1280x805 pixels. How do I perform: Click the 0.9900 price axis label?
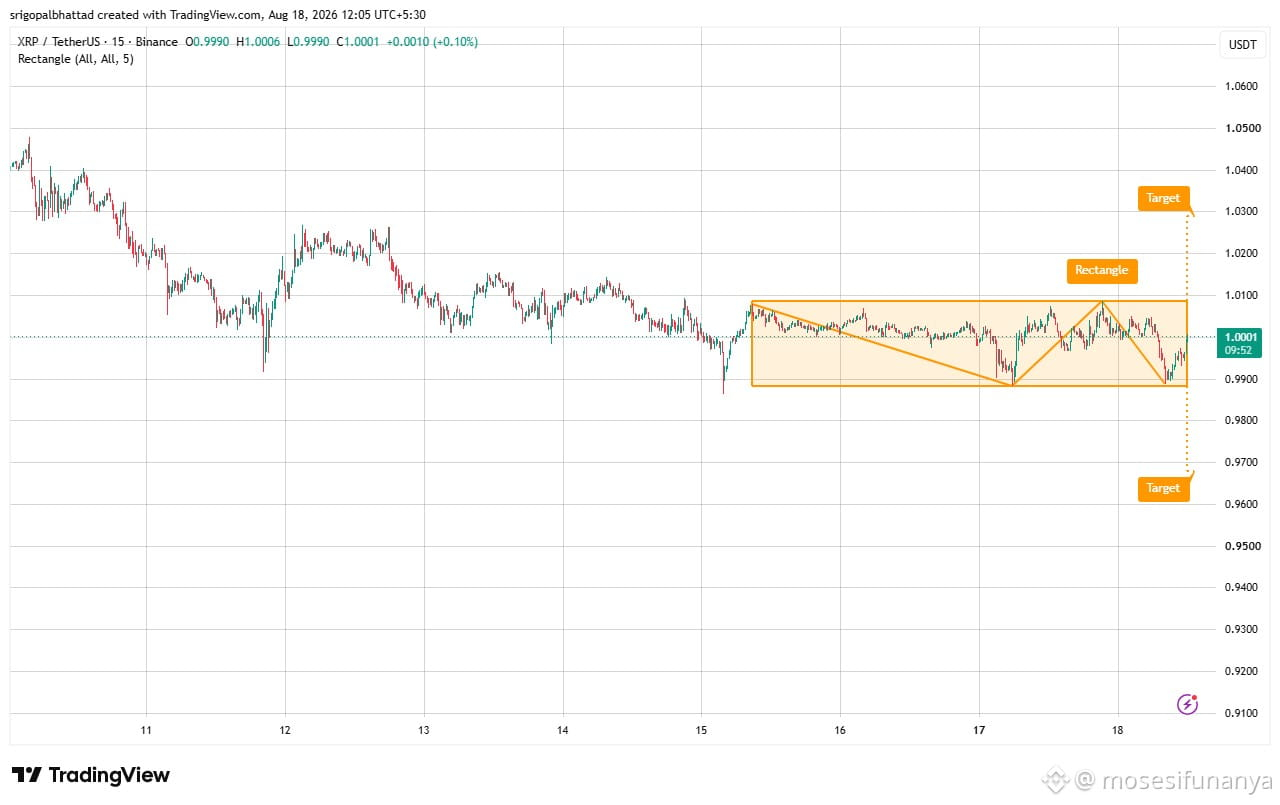tap(1241, 379)
